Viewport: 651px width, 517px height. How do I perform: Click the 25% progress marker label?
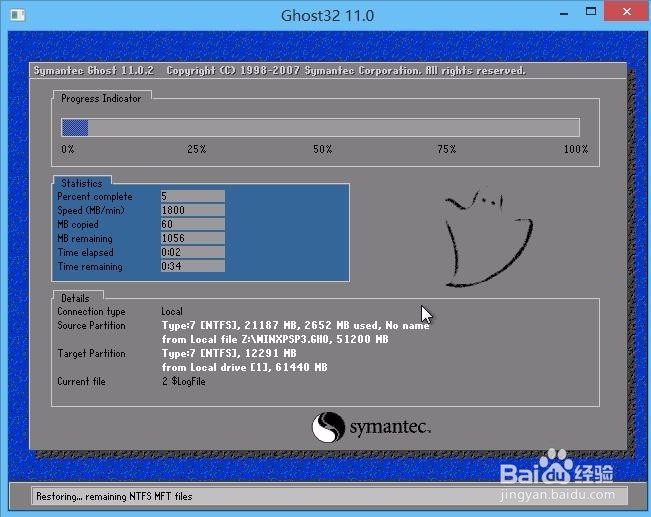(197, 149)
